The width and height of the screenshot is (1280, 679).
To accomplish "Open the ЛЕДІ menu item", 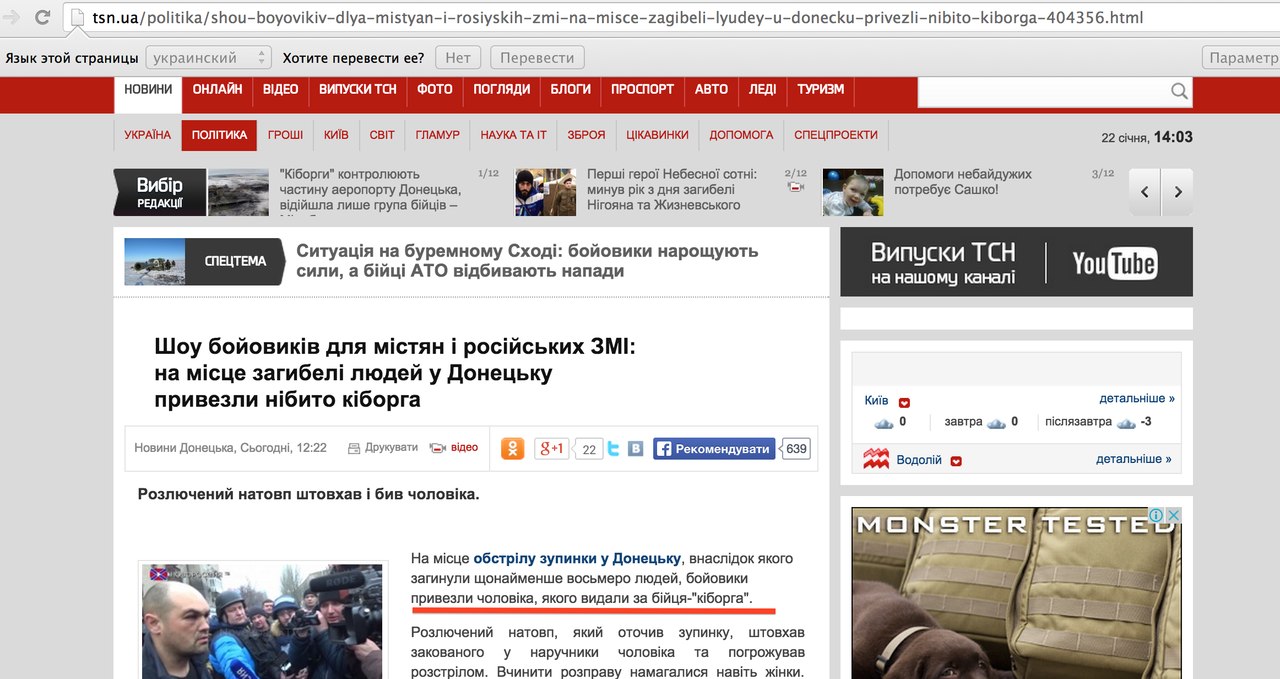I will tap(762, 89).
